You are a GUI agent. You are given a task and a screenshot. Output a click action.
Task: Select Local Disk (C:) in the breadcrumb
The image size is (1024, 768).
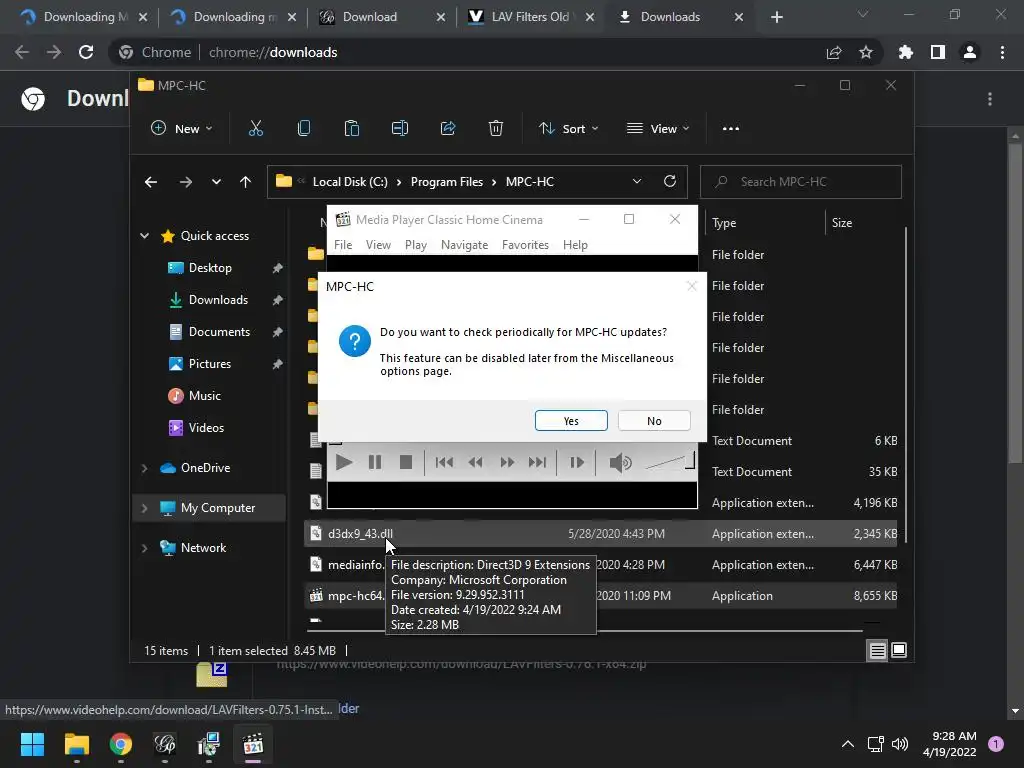click(350, 182)
